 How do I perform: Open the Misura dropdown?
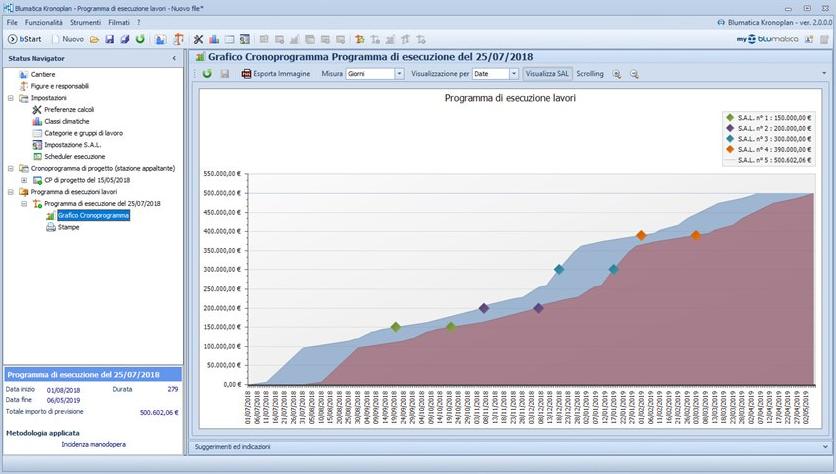point(399,74)
